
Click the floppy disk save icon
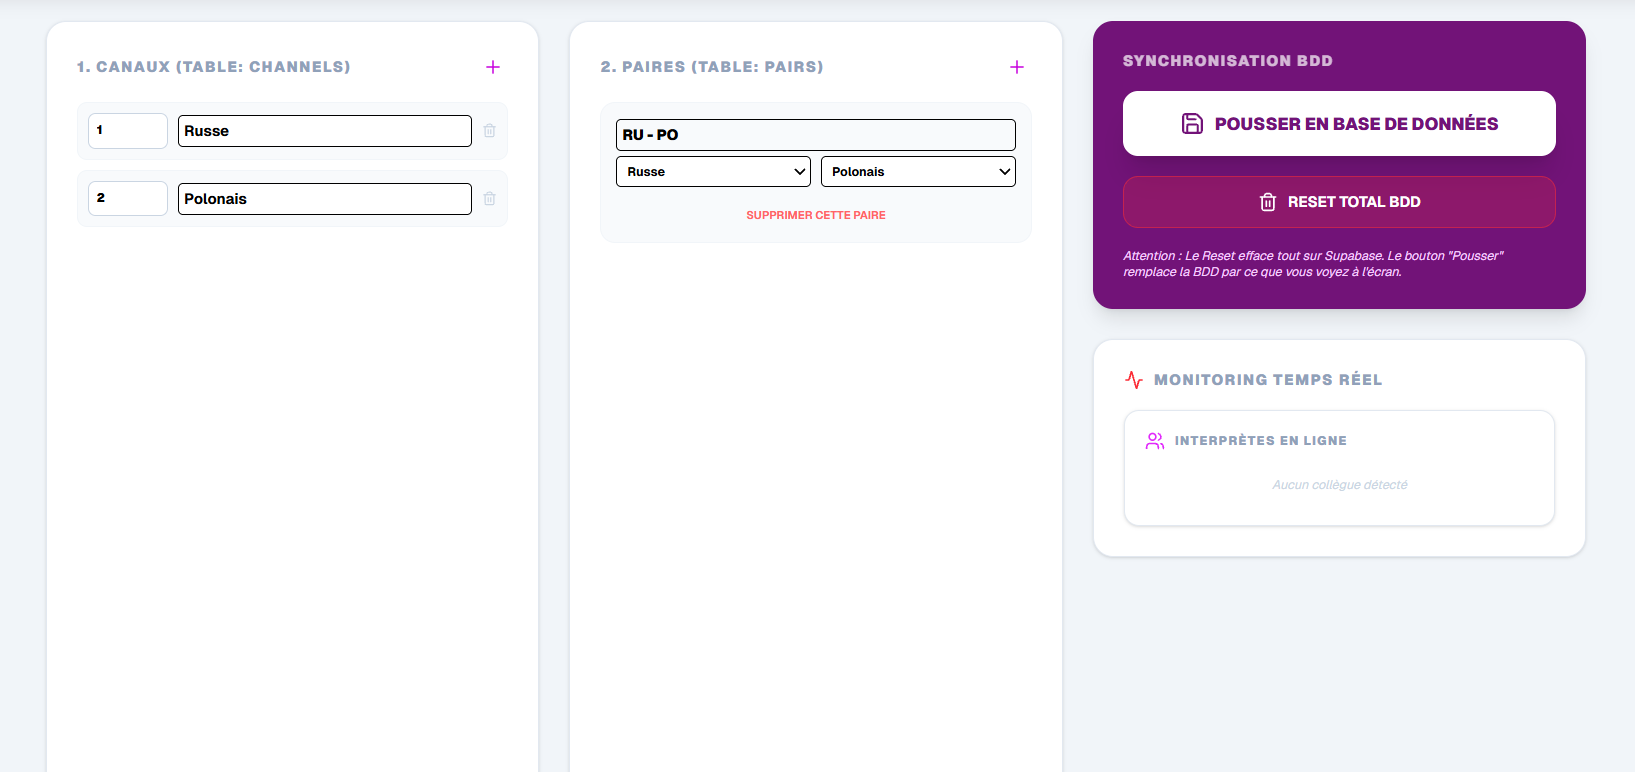(1192, 124)
